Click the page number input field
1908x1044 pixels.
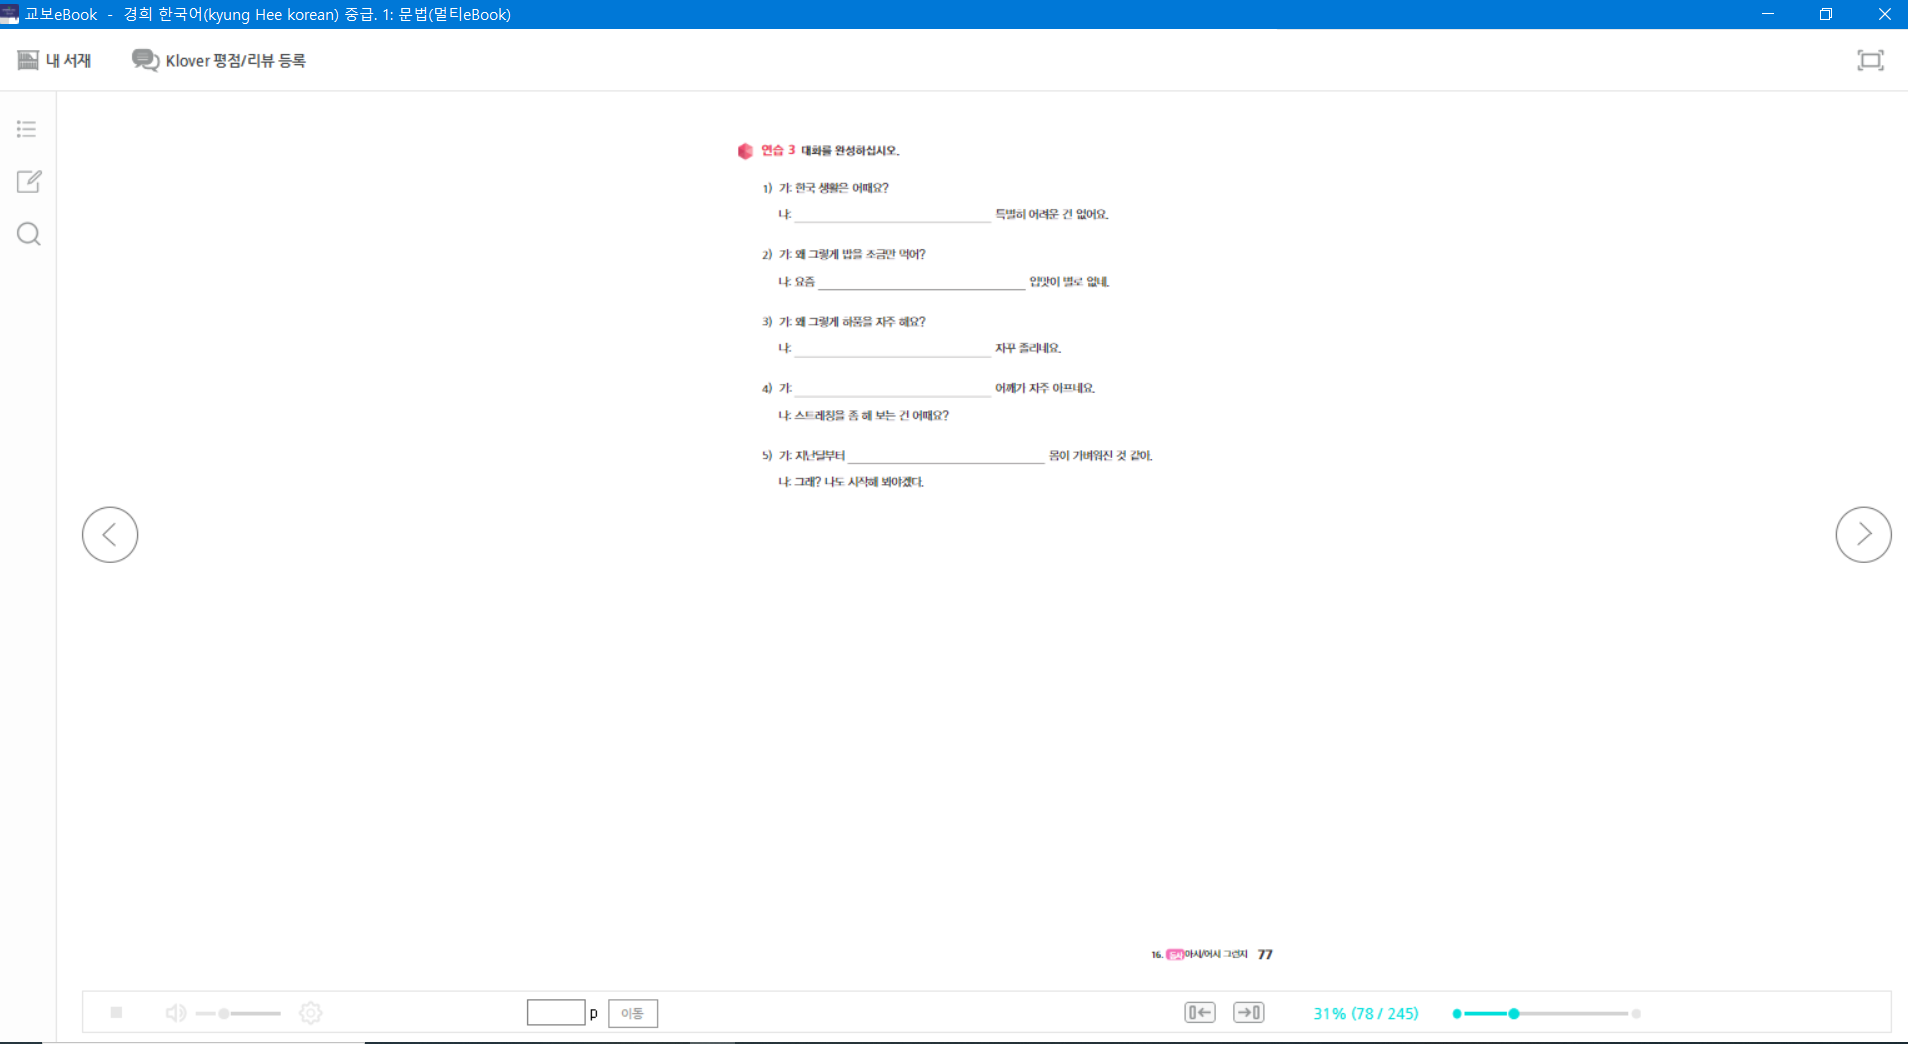click(x=556, y=1013)
